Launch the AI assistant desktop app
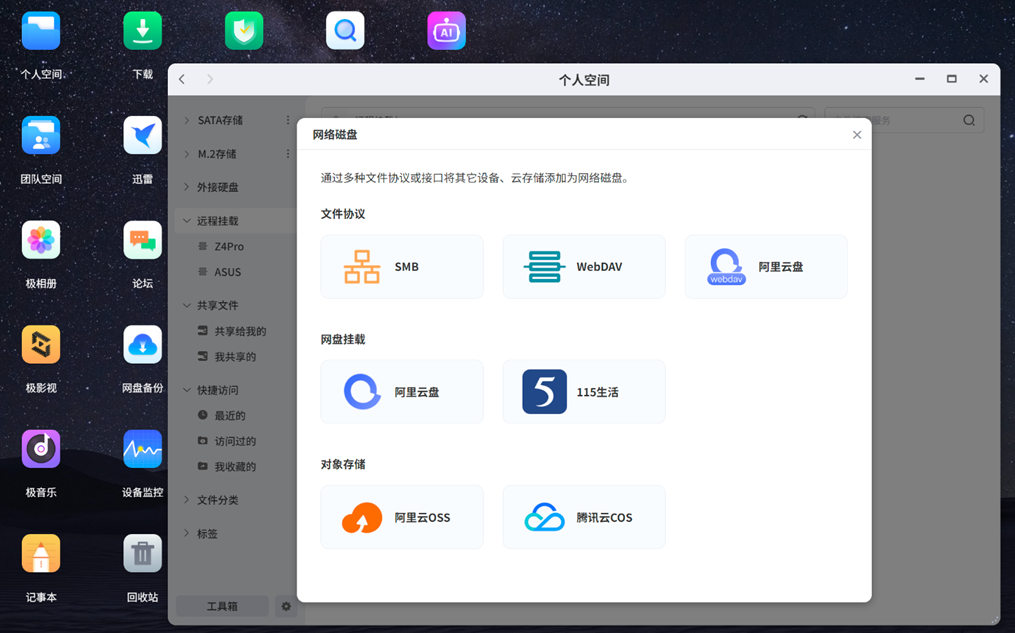The height and width of the screenshot is (633, 1015). click(447, 31)
